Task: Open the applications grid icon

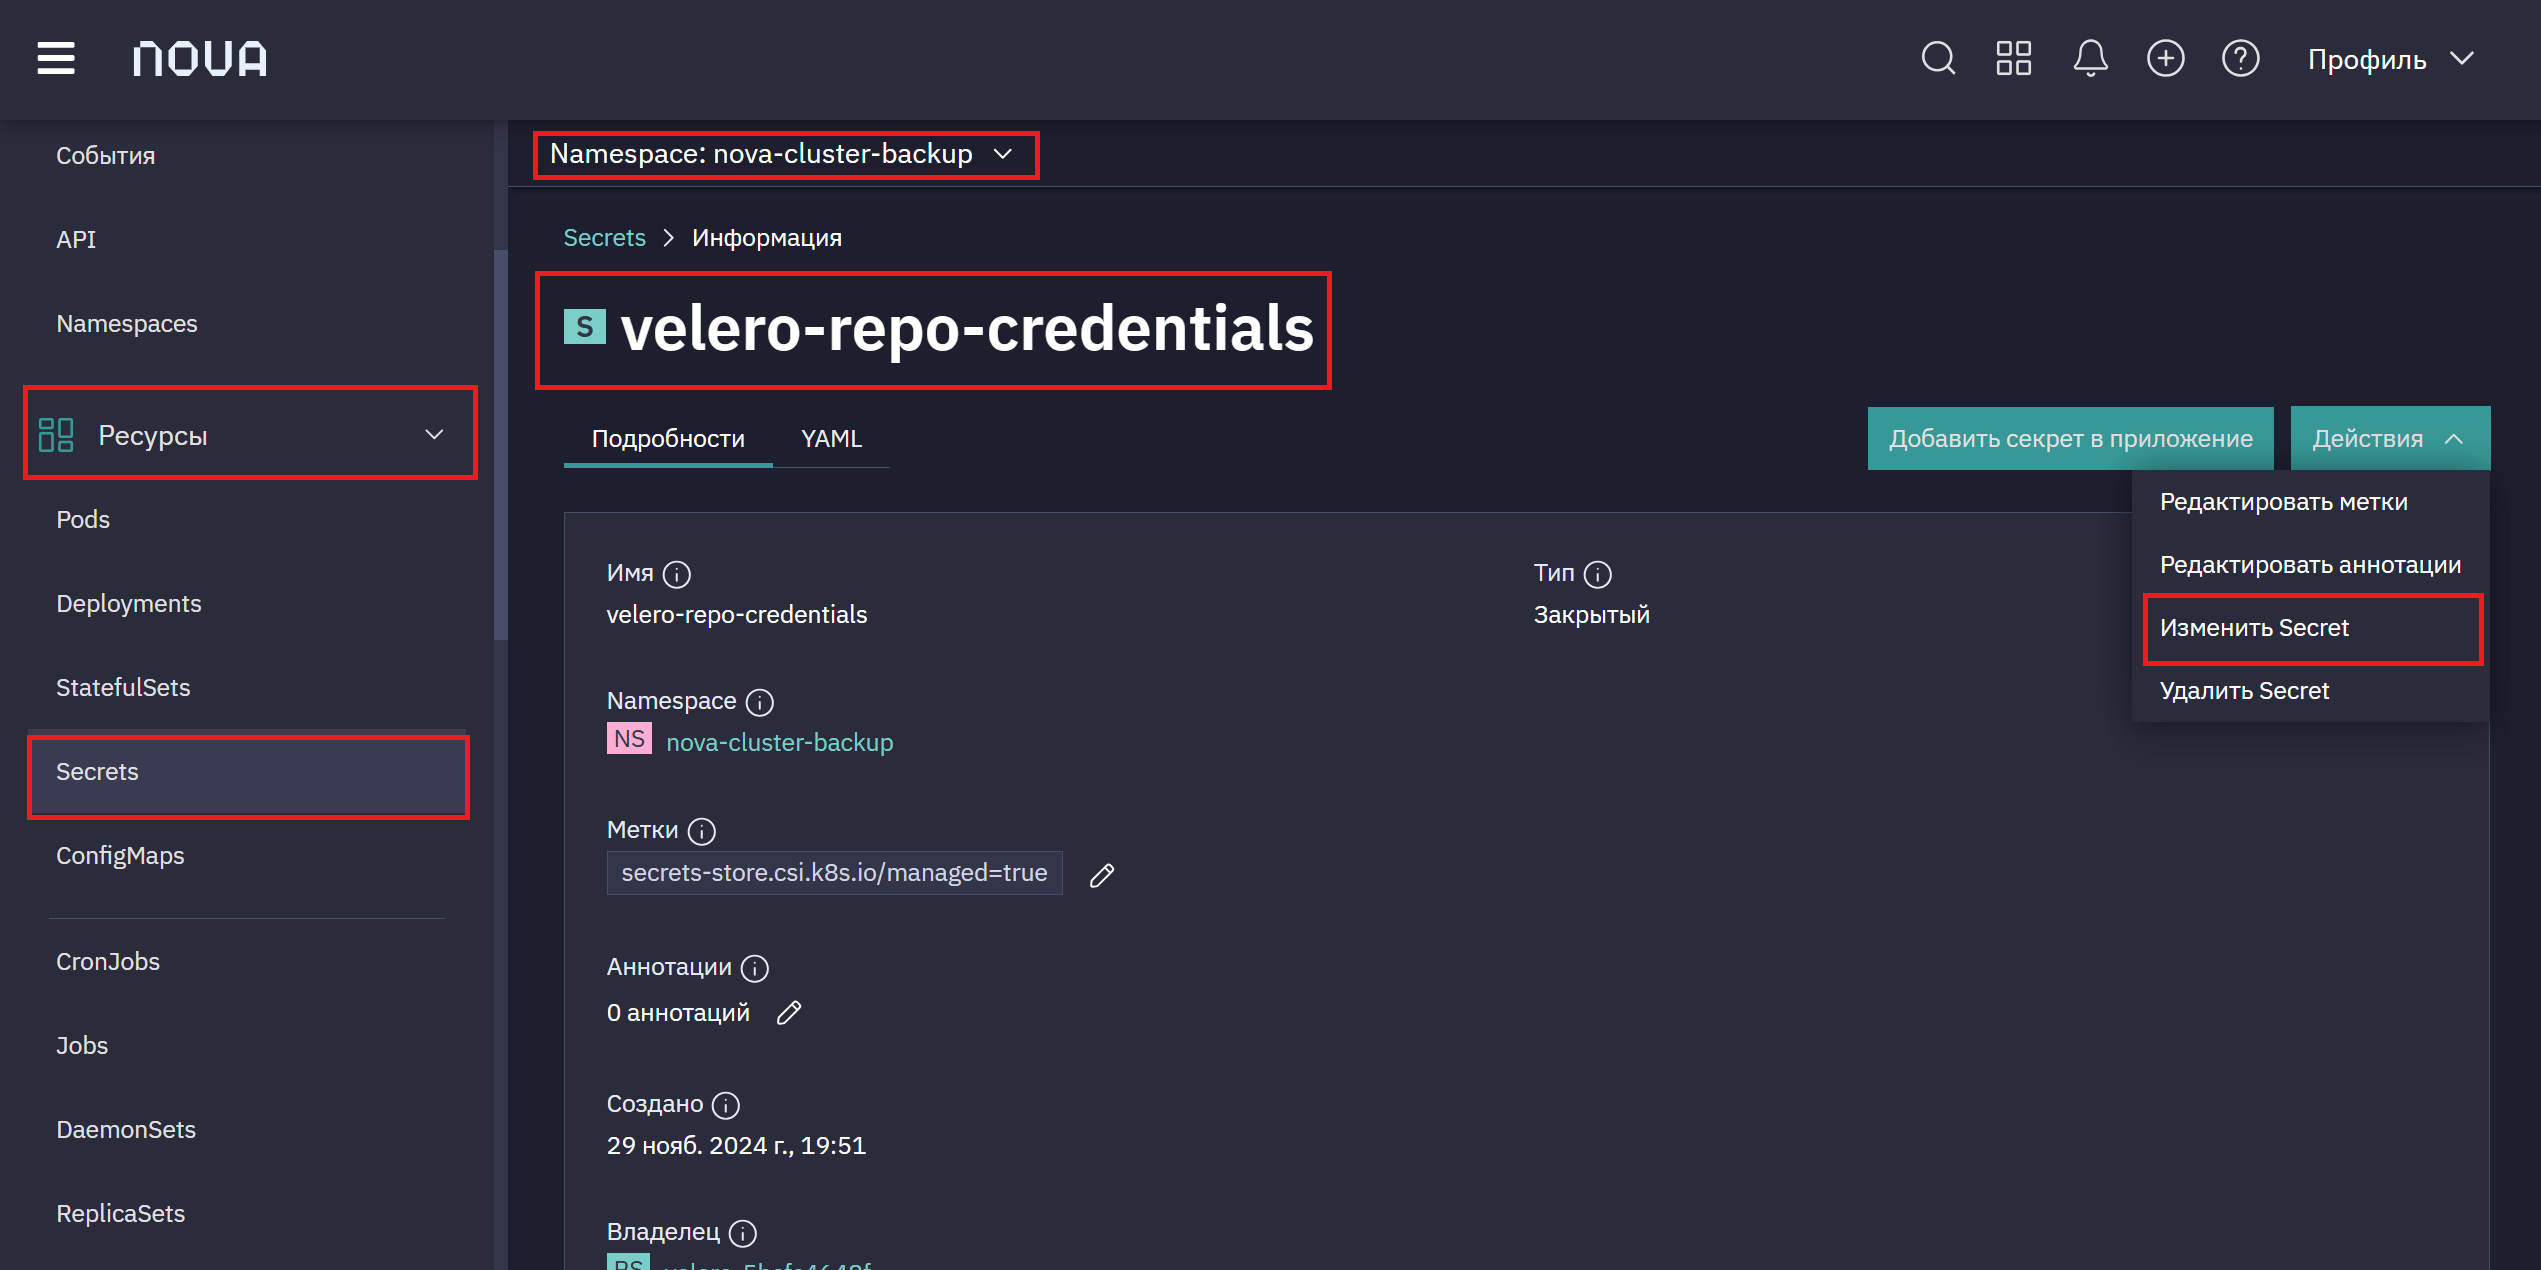Action: click(x=2013, y=58)
